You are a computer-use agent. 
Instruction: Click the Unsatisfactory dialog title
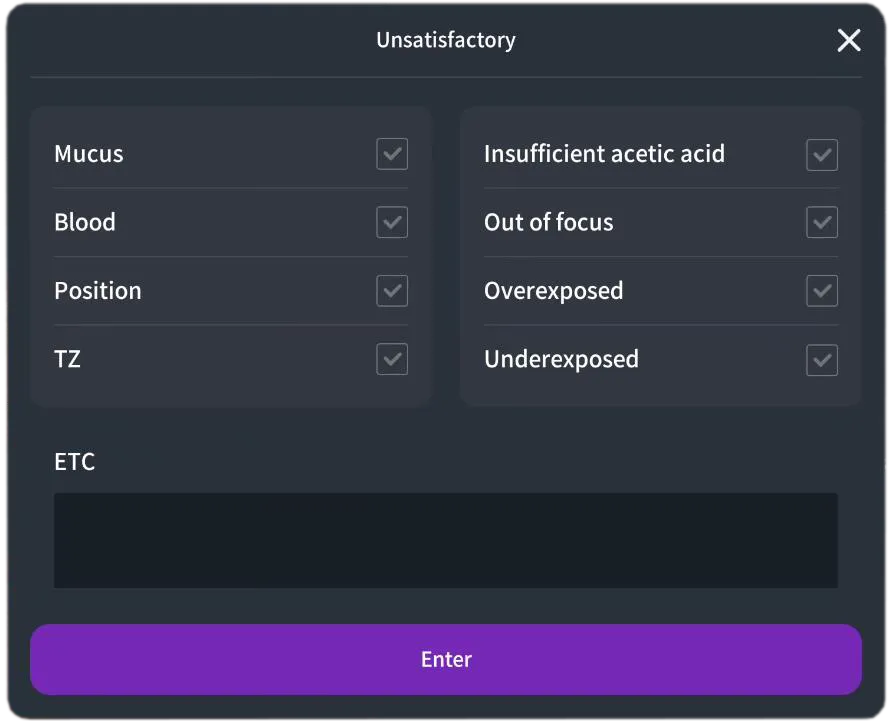coord(445,40)
